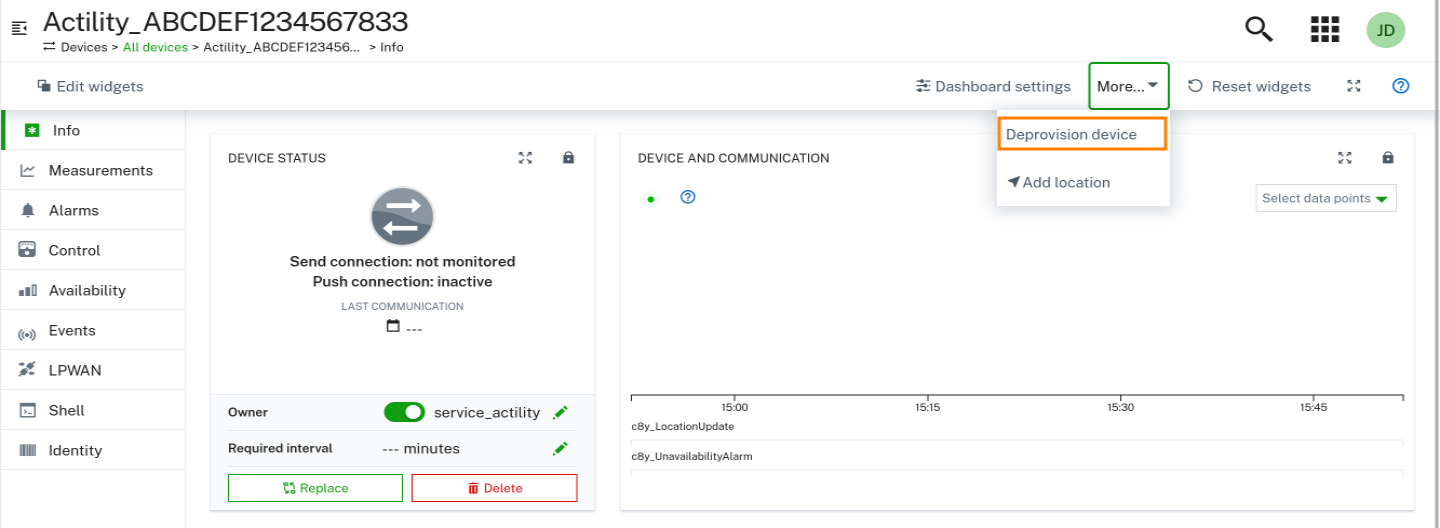Click the JD user avatar

(x=1385, y=30)
